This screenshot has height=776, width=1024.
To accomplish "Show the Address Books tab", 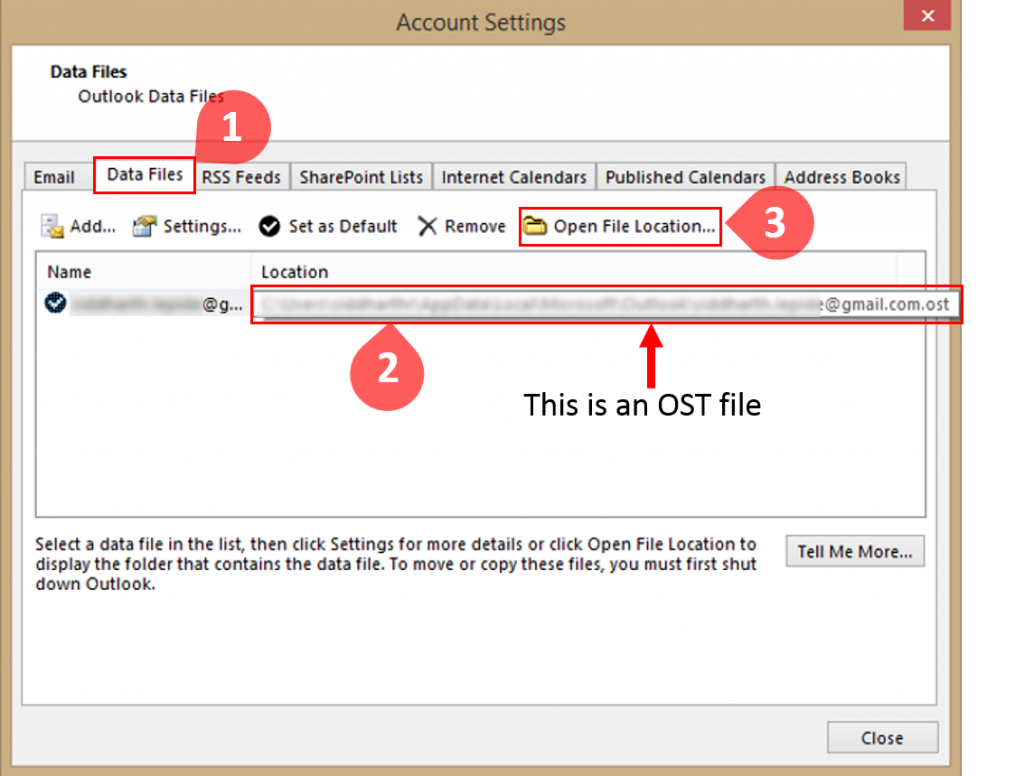I will tap(842, 177).
